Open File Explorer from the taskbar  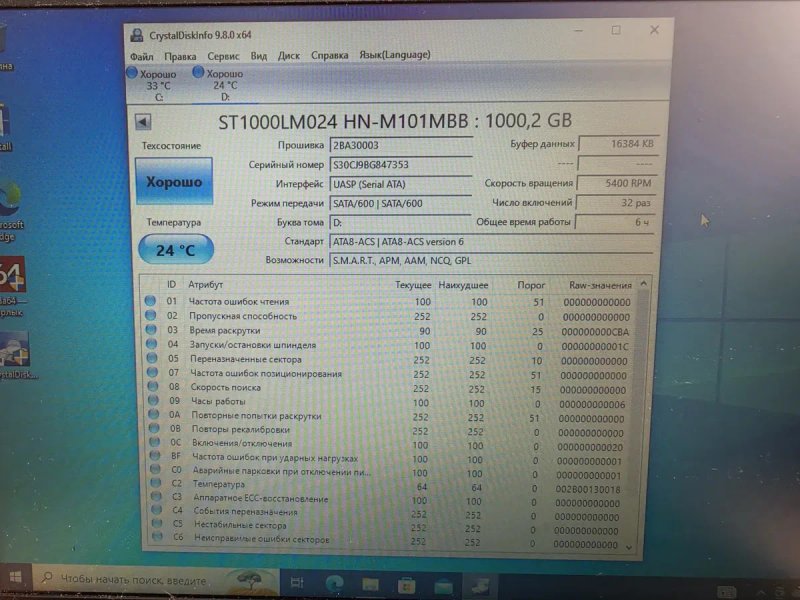coord(370,584)
